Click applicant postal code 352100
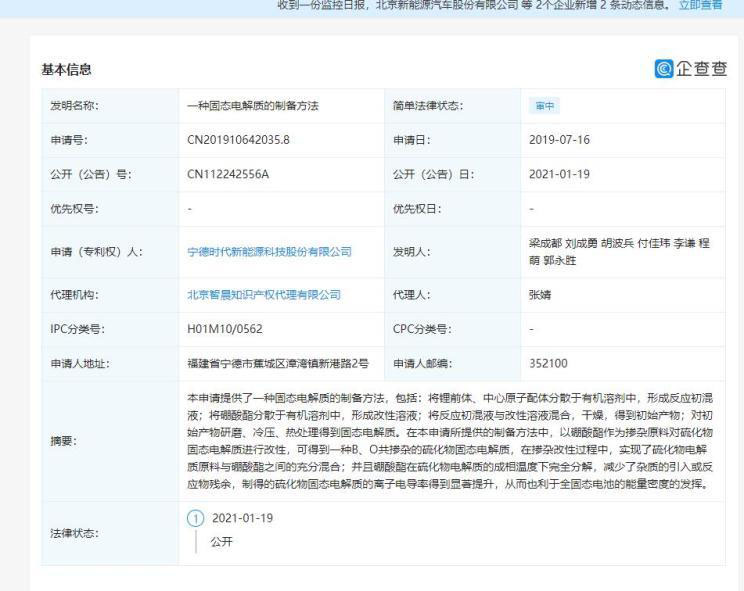The image size is (744, 591). pos(548,363)
